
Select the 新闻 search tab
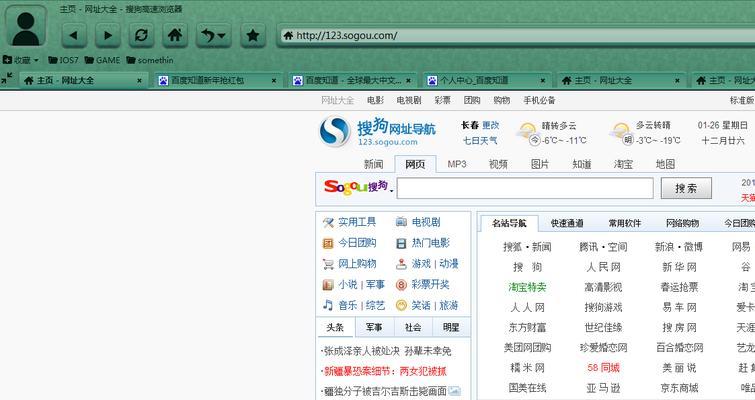[374, 164]
